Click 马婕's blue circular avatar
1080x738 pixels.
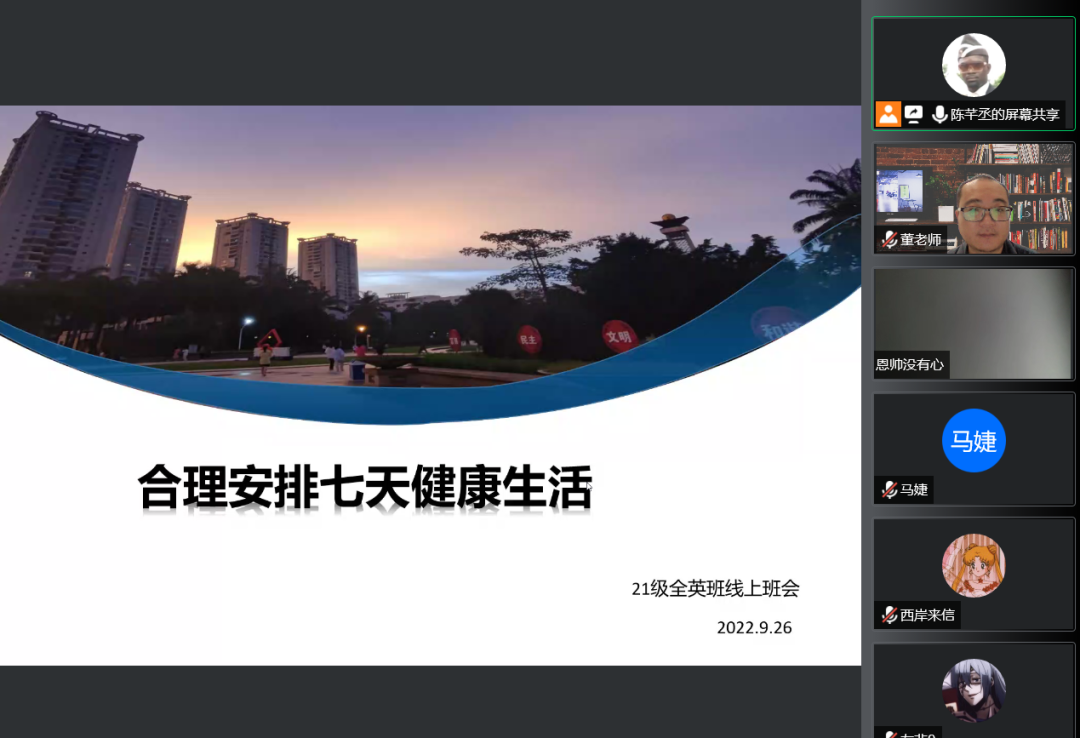973,440
